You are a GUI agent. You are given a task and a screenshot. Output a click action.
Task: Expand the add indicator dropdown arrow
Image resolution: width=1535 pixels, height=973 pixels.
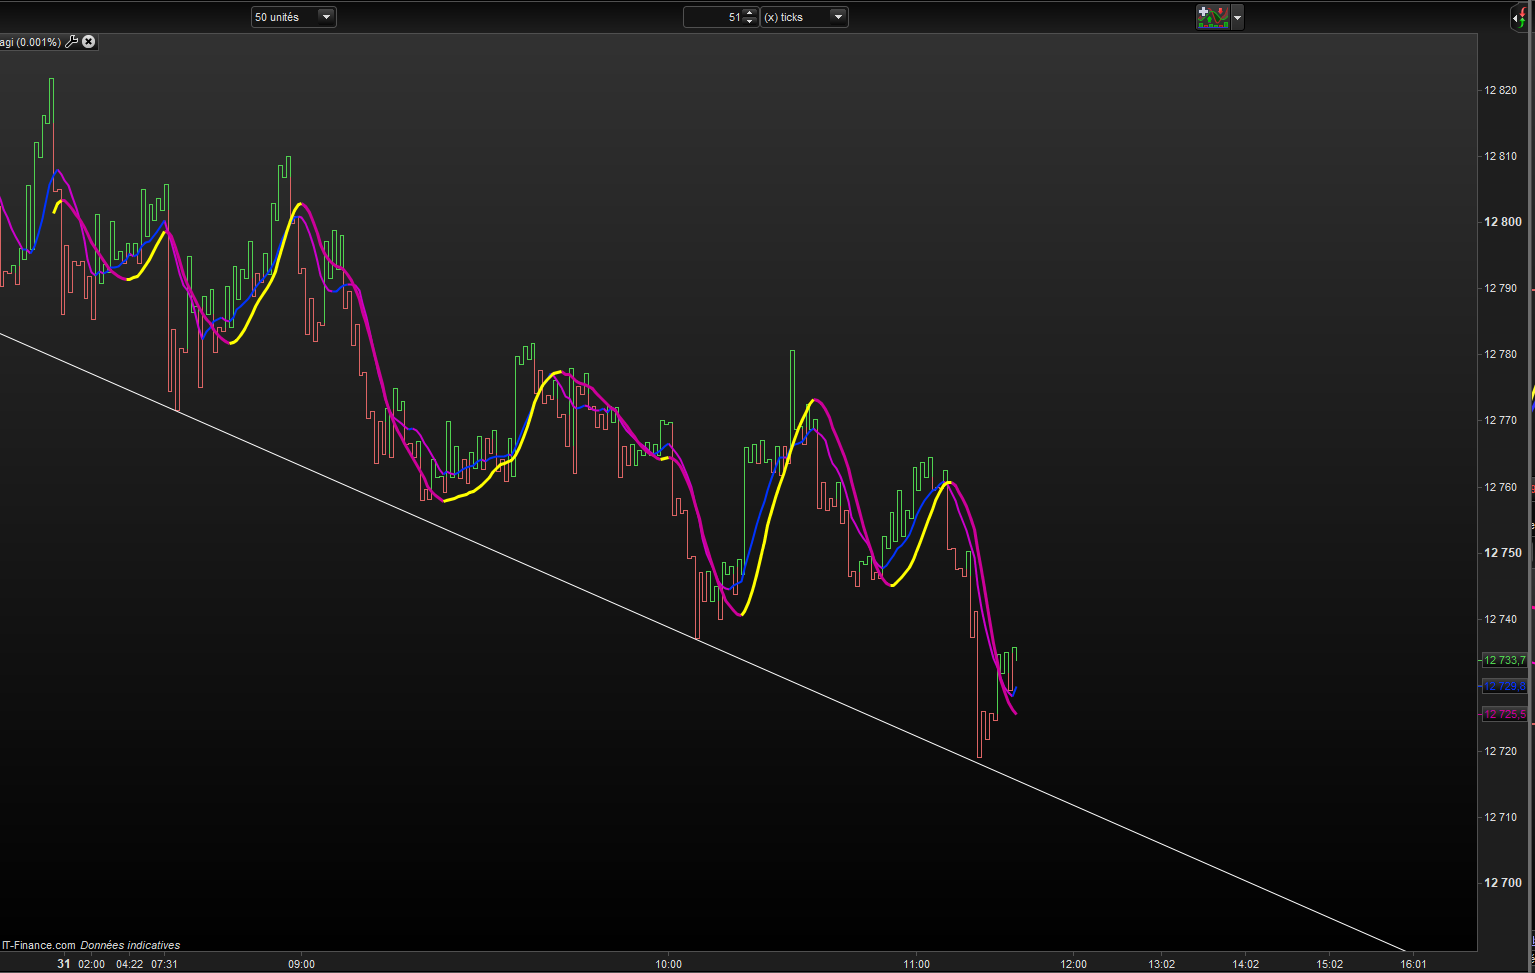tap(1237, 17)
